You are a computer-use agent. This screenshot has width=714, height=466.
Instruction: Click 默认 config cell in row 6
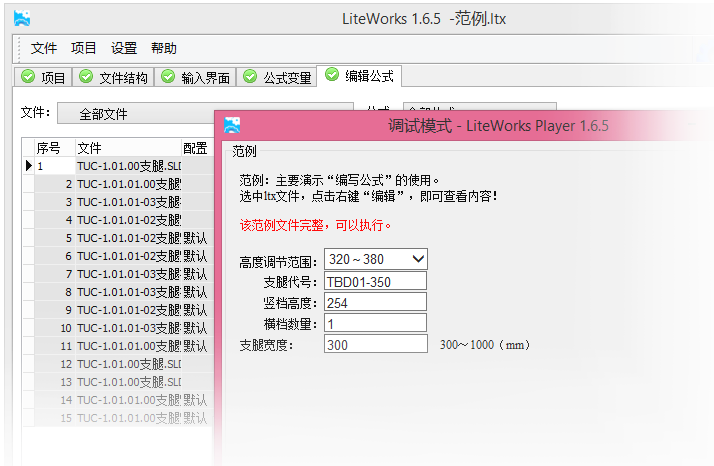198,256
